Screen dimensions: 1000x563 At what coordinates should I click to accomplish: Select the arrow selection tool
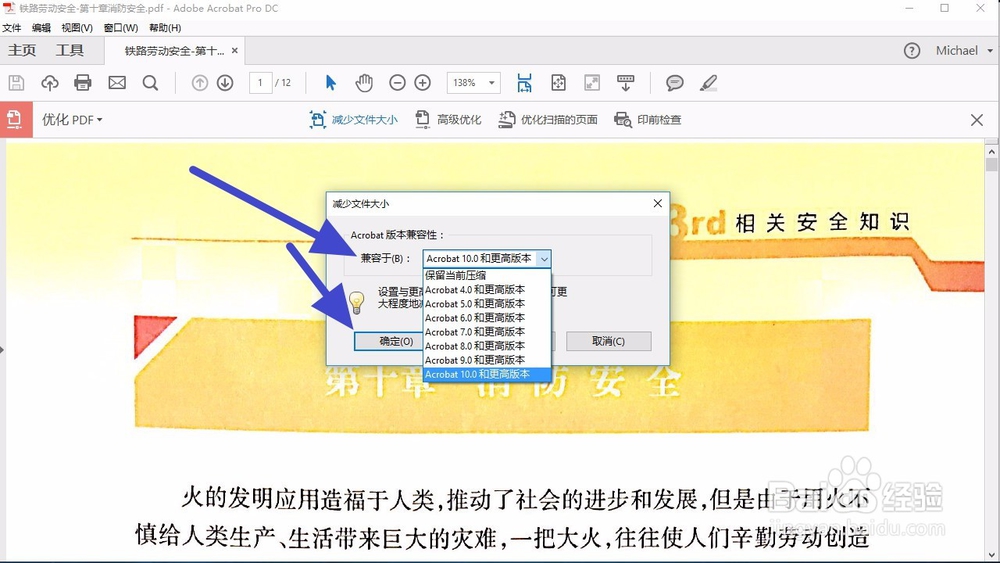point(330,83)
